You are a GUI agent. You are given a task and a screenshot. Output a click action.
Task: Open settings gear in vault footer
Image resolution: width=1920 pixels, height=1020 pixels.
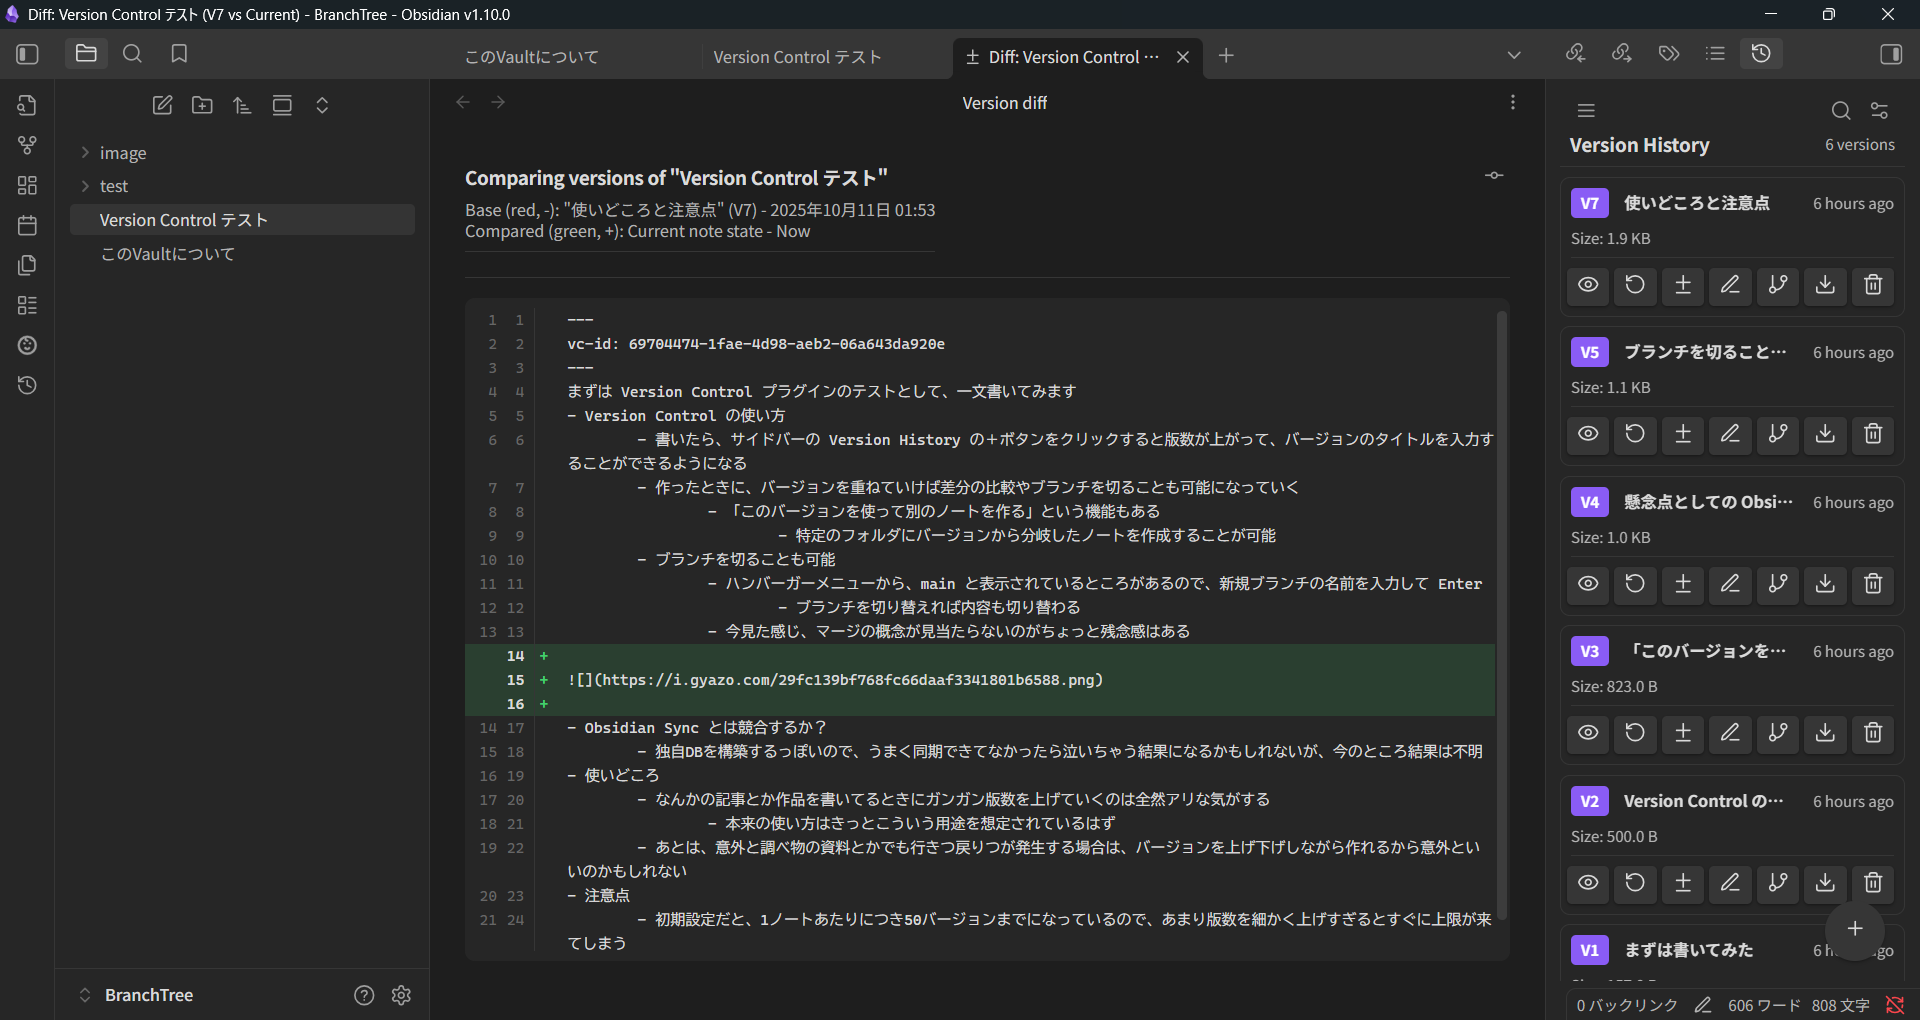point(402,995)
